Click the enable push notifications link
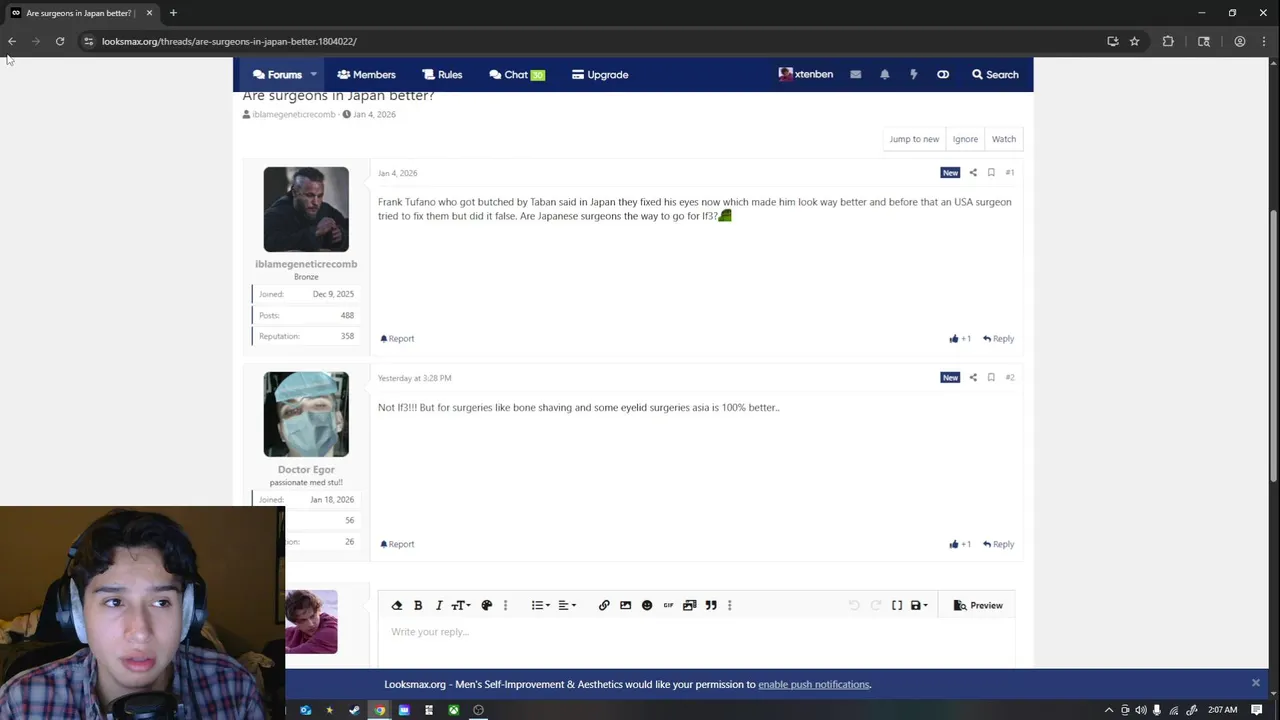Screen dimensions: 1280x720 tap(814, 685)
